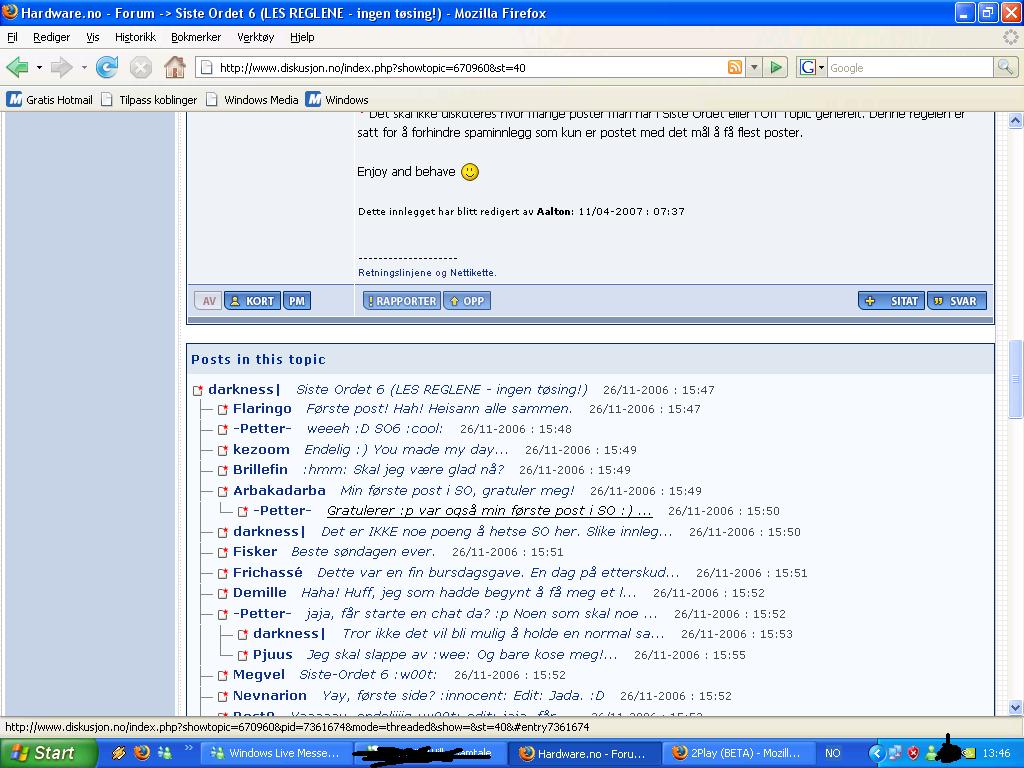Click the Forward arrow button
The height and width of the screenshot is (768, 1024).
tap(61, 67)
